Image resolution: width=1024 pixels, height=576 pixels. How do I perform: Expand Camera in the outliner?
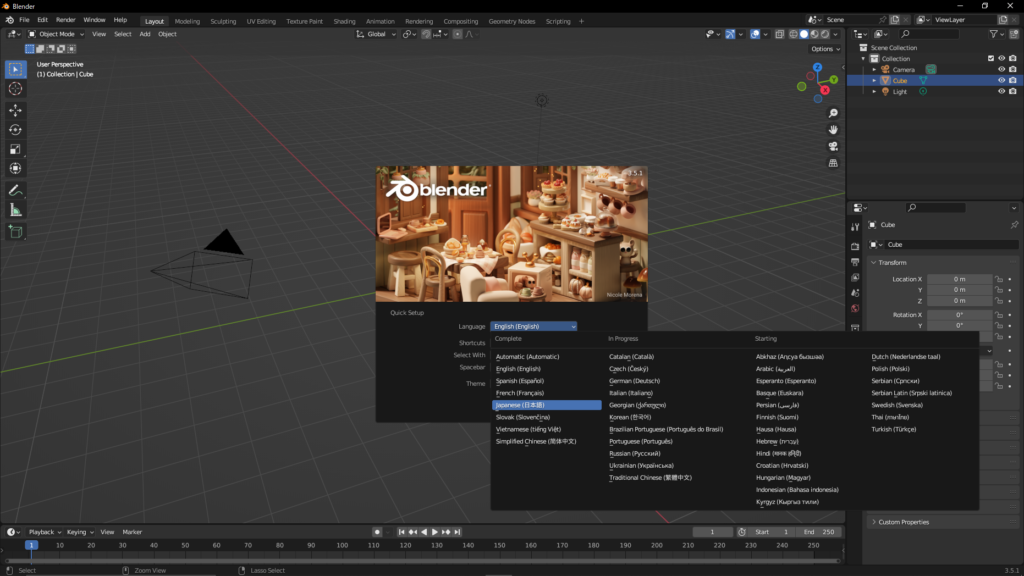click(874, 69)
